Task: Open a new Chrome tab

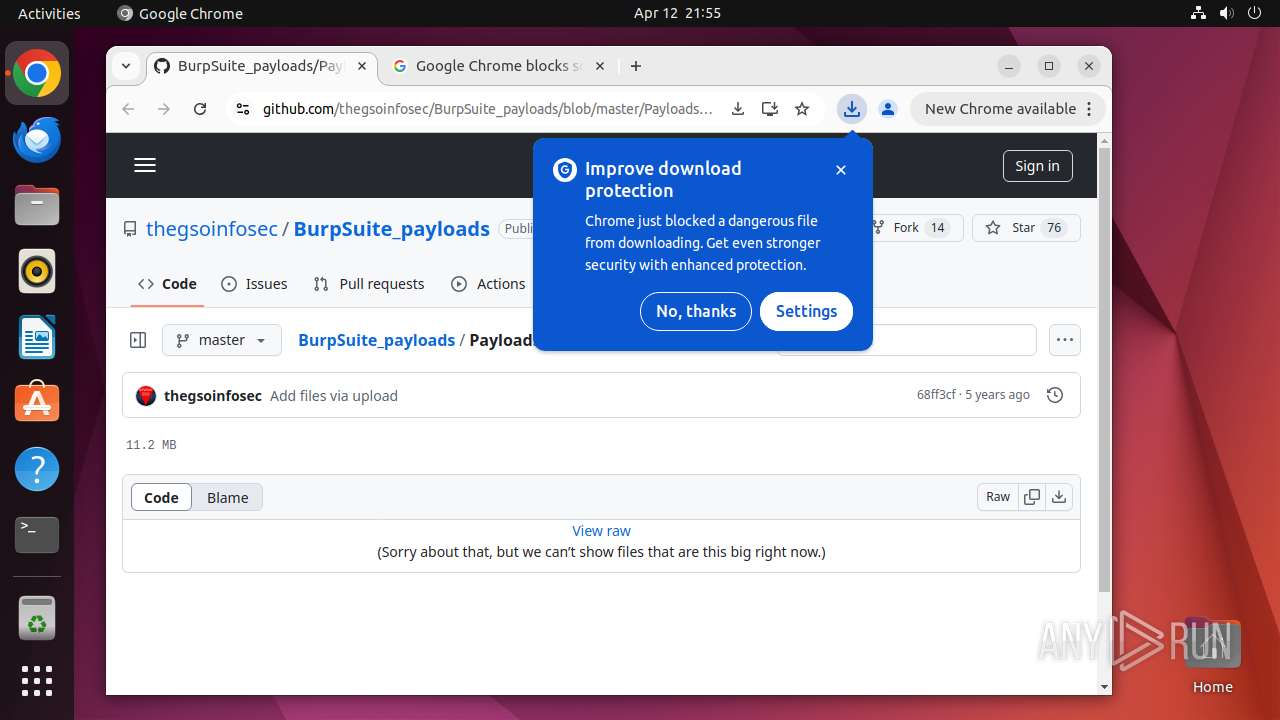Action: pos(636,66)
